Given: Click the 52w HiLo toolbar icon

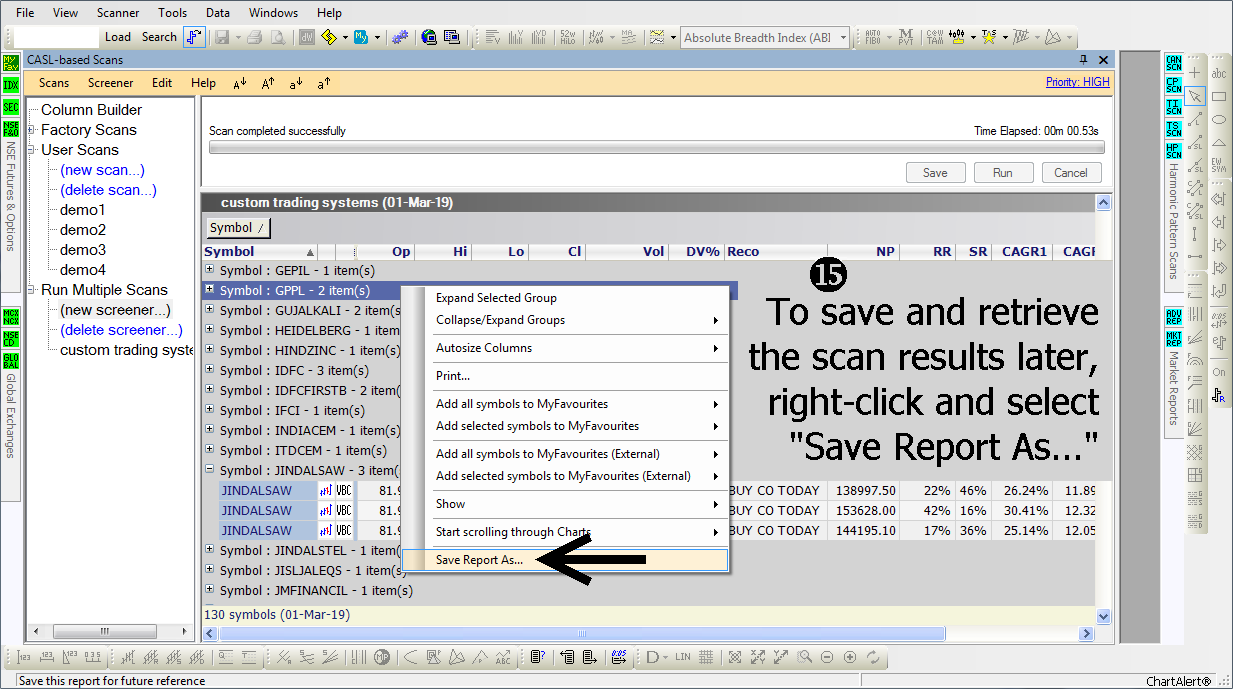Looking at the screenshot, I should click(566, 37).
